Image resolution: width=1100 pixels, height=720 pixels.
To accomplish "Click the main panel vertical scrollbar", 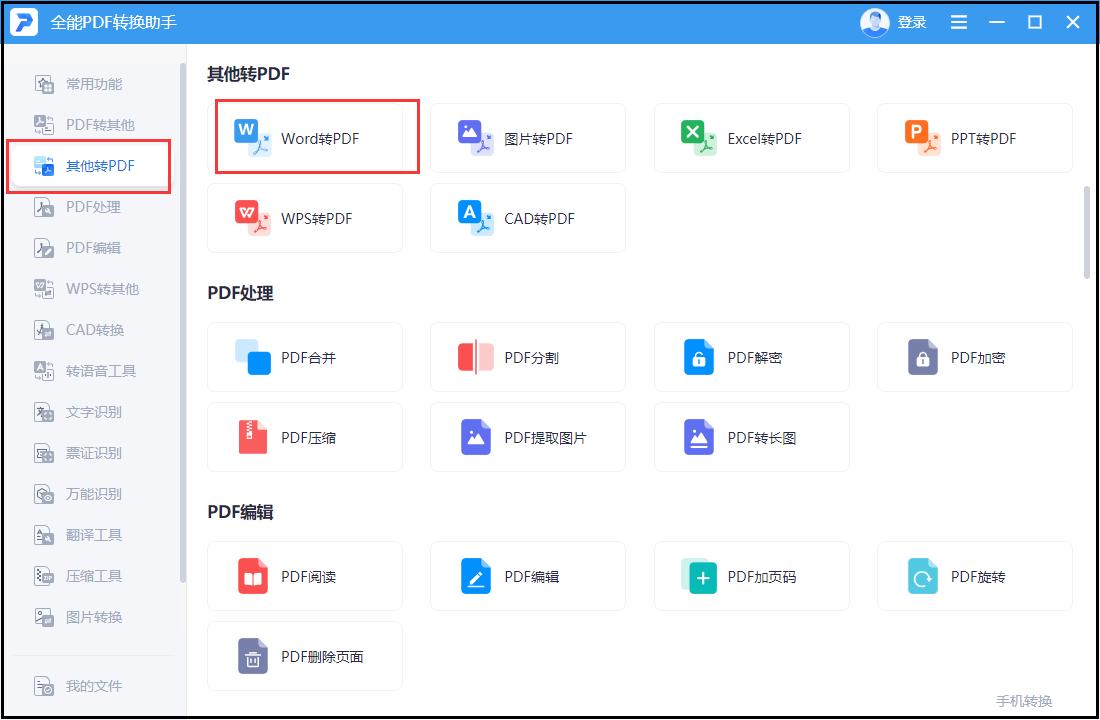I will 1087,232.
